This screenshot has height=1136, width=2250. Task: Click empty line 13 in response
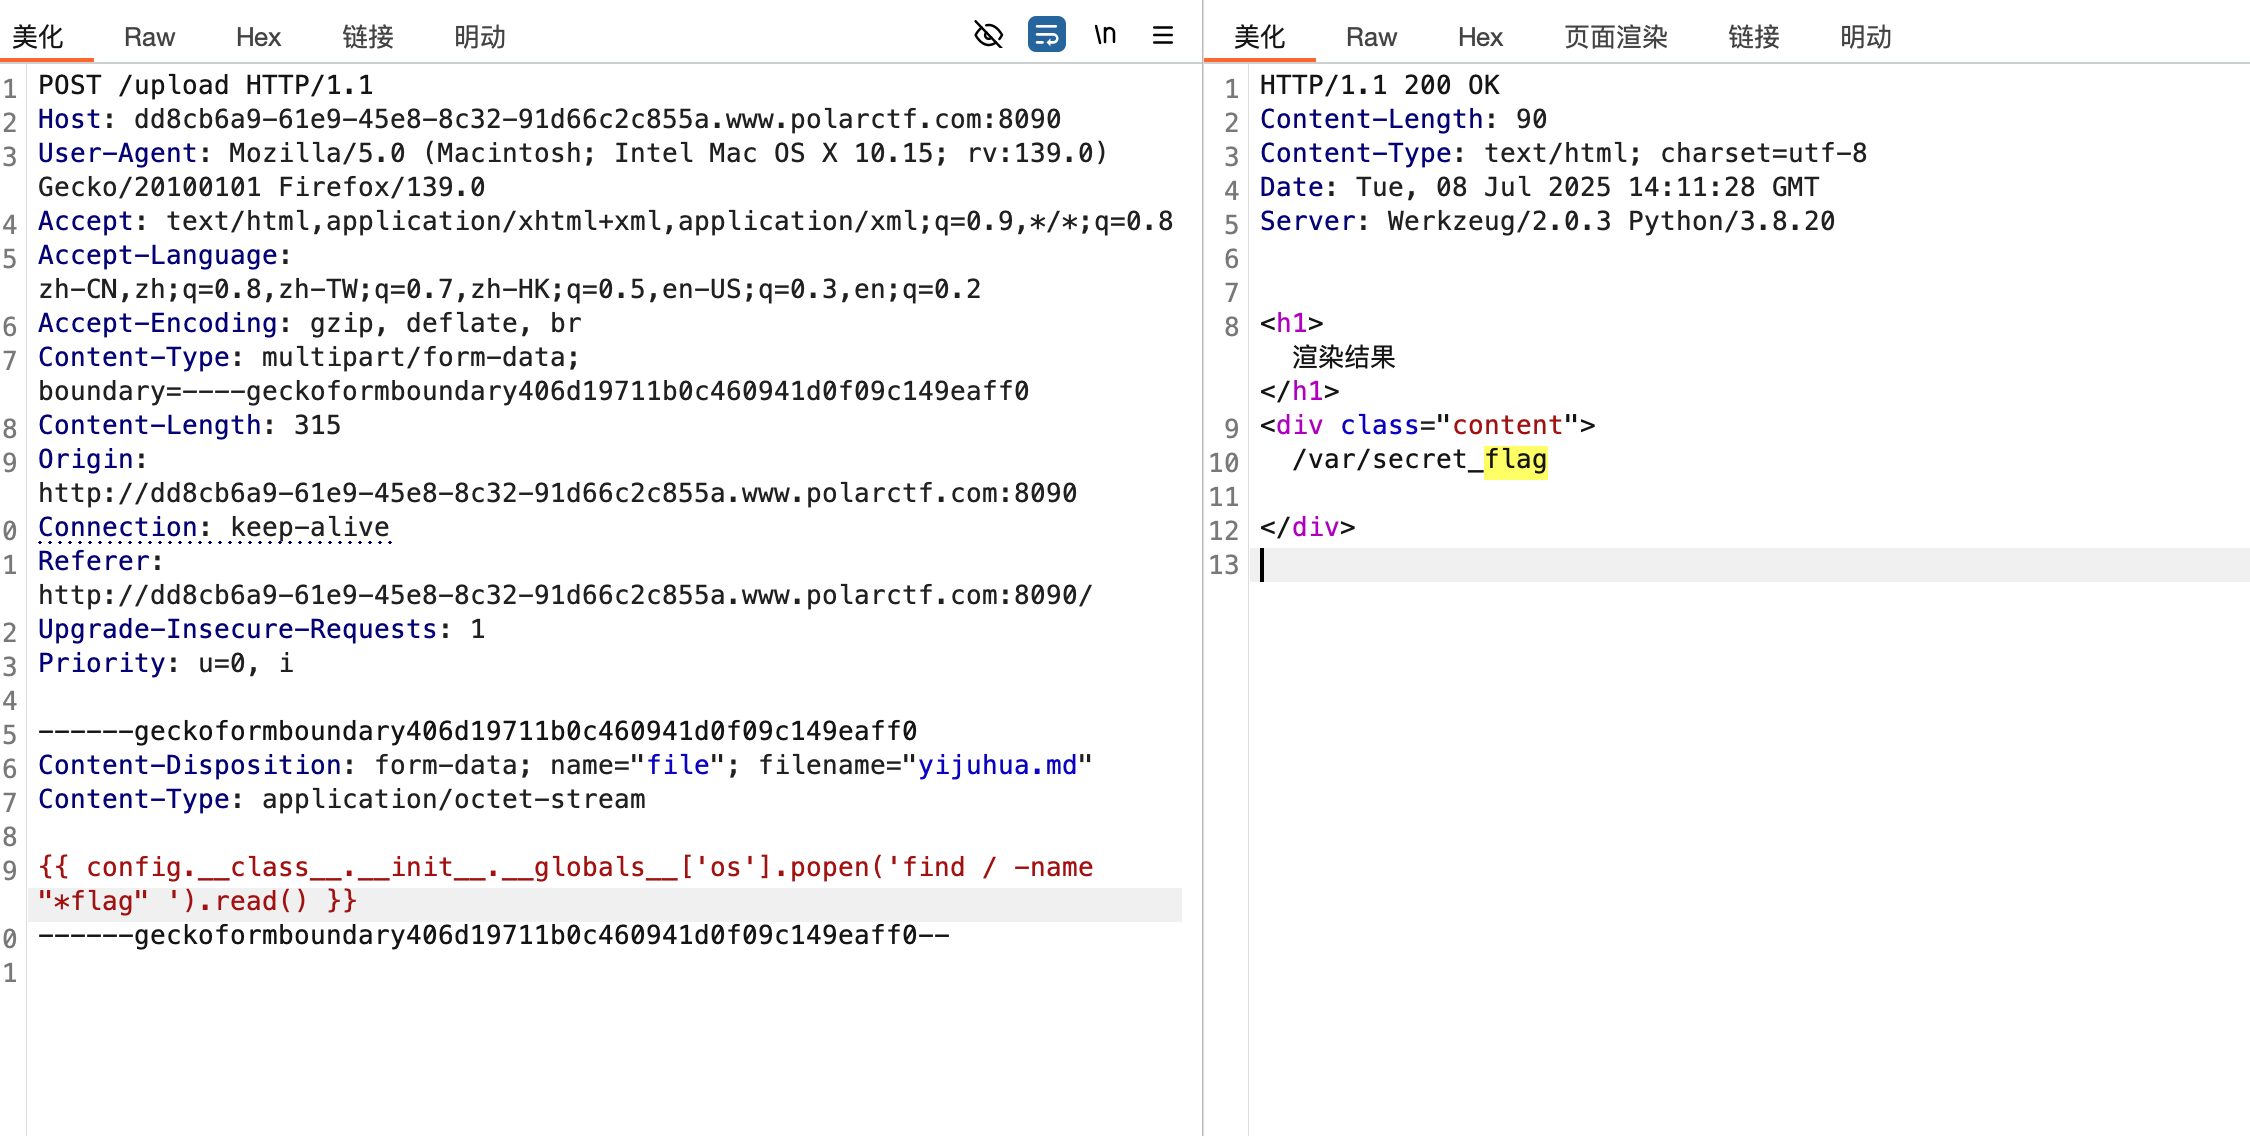pyautogui.click(x=1700, y=565)
